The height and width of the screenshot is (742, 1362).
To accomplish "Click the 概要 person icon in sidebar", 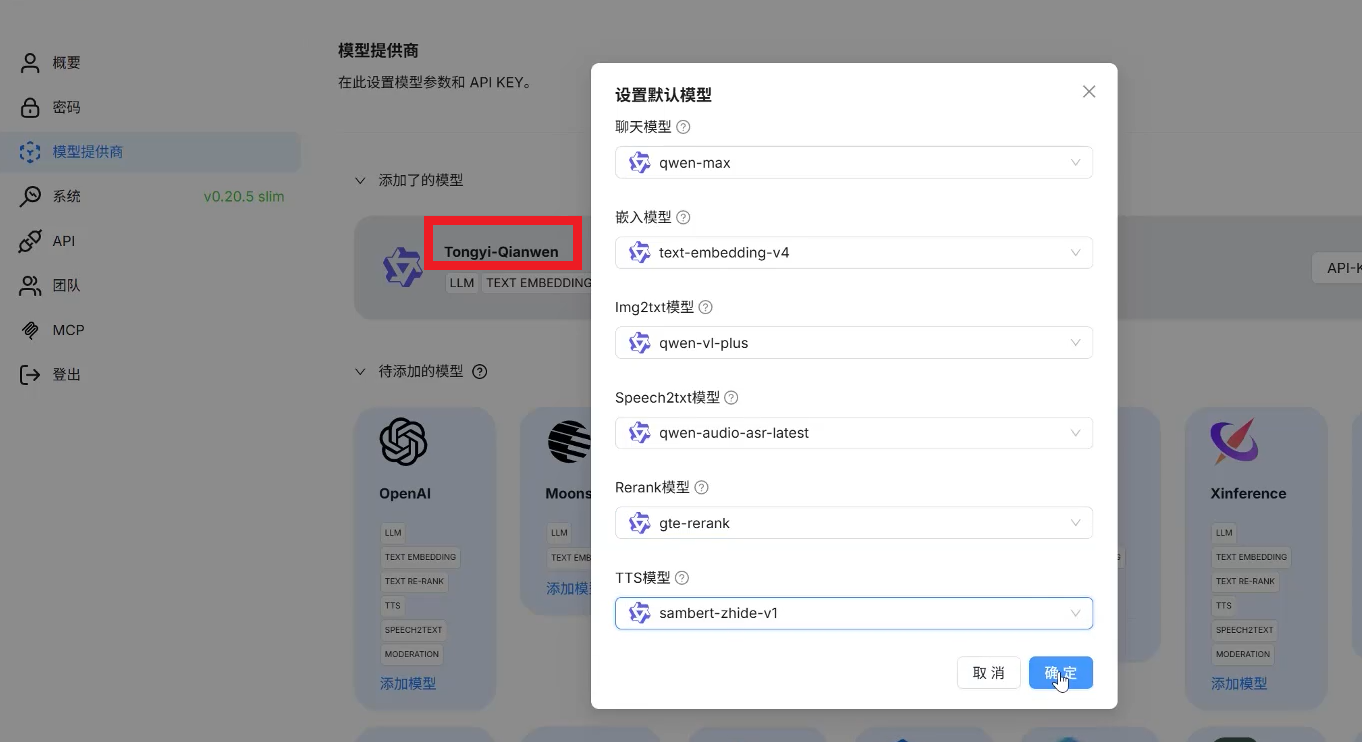I will [31, 63].
